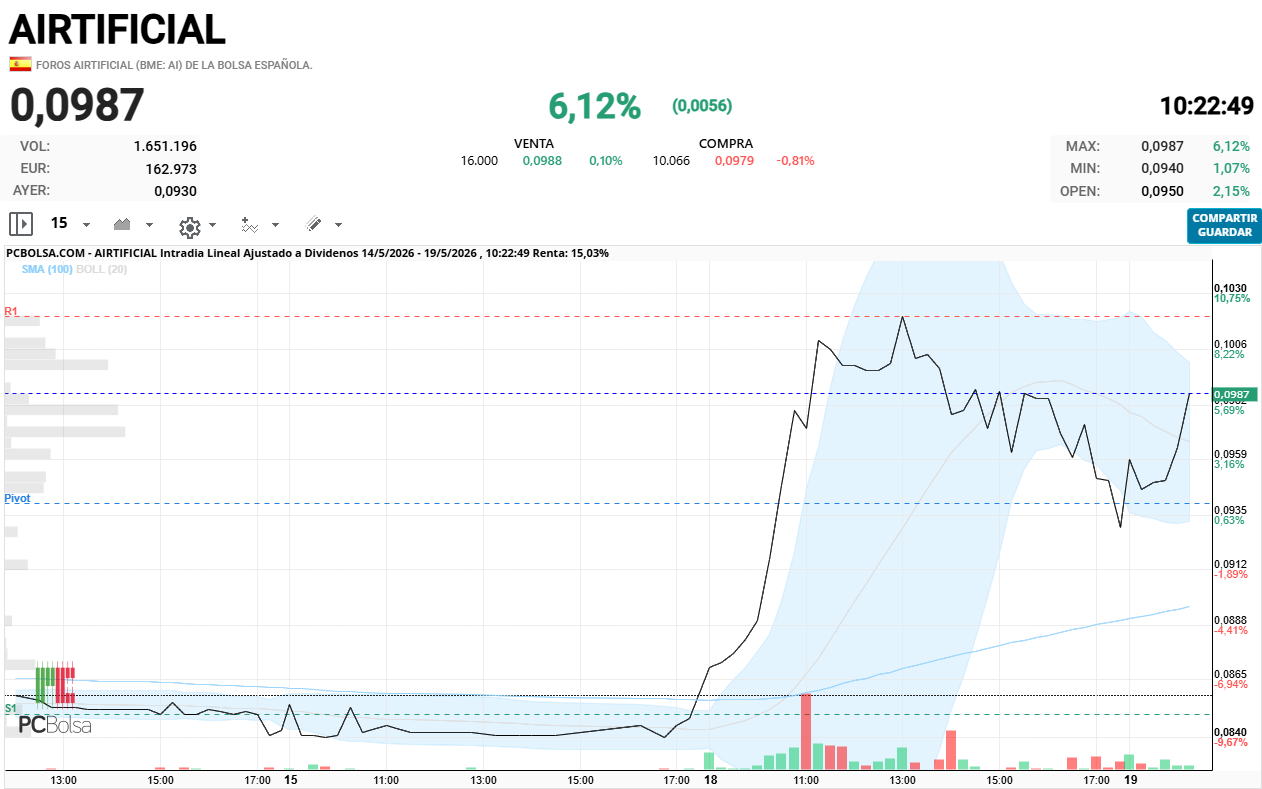Click the EUR value 162.973
The height and width of the screenshot is (789, 1262).
tap(172, 168)
